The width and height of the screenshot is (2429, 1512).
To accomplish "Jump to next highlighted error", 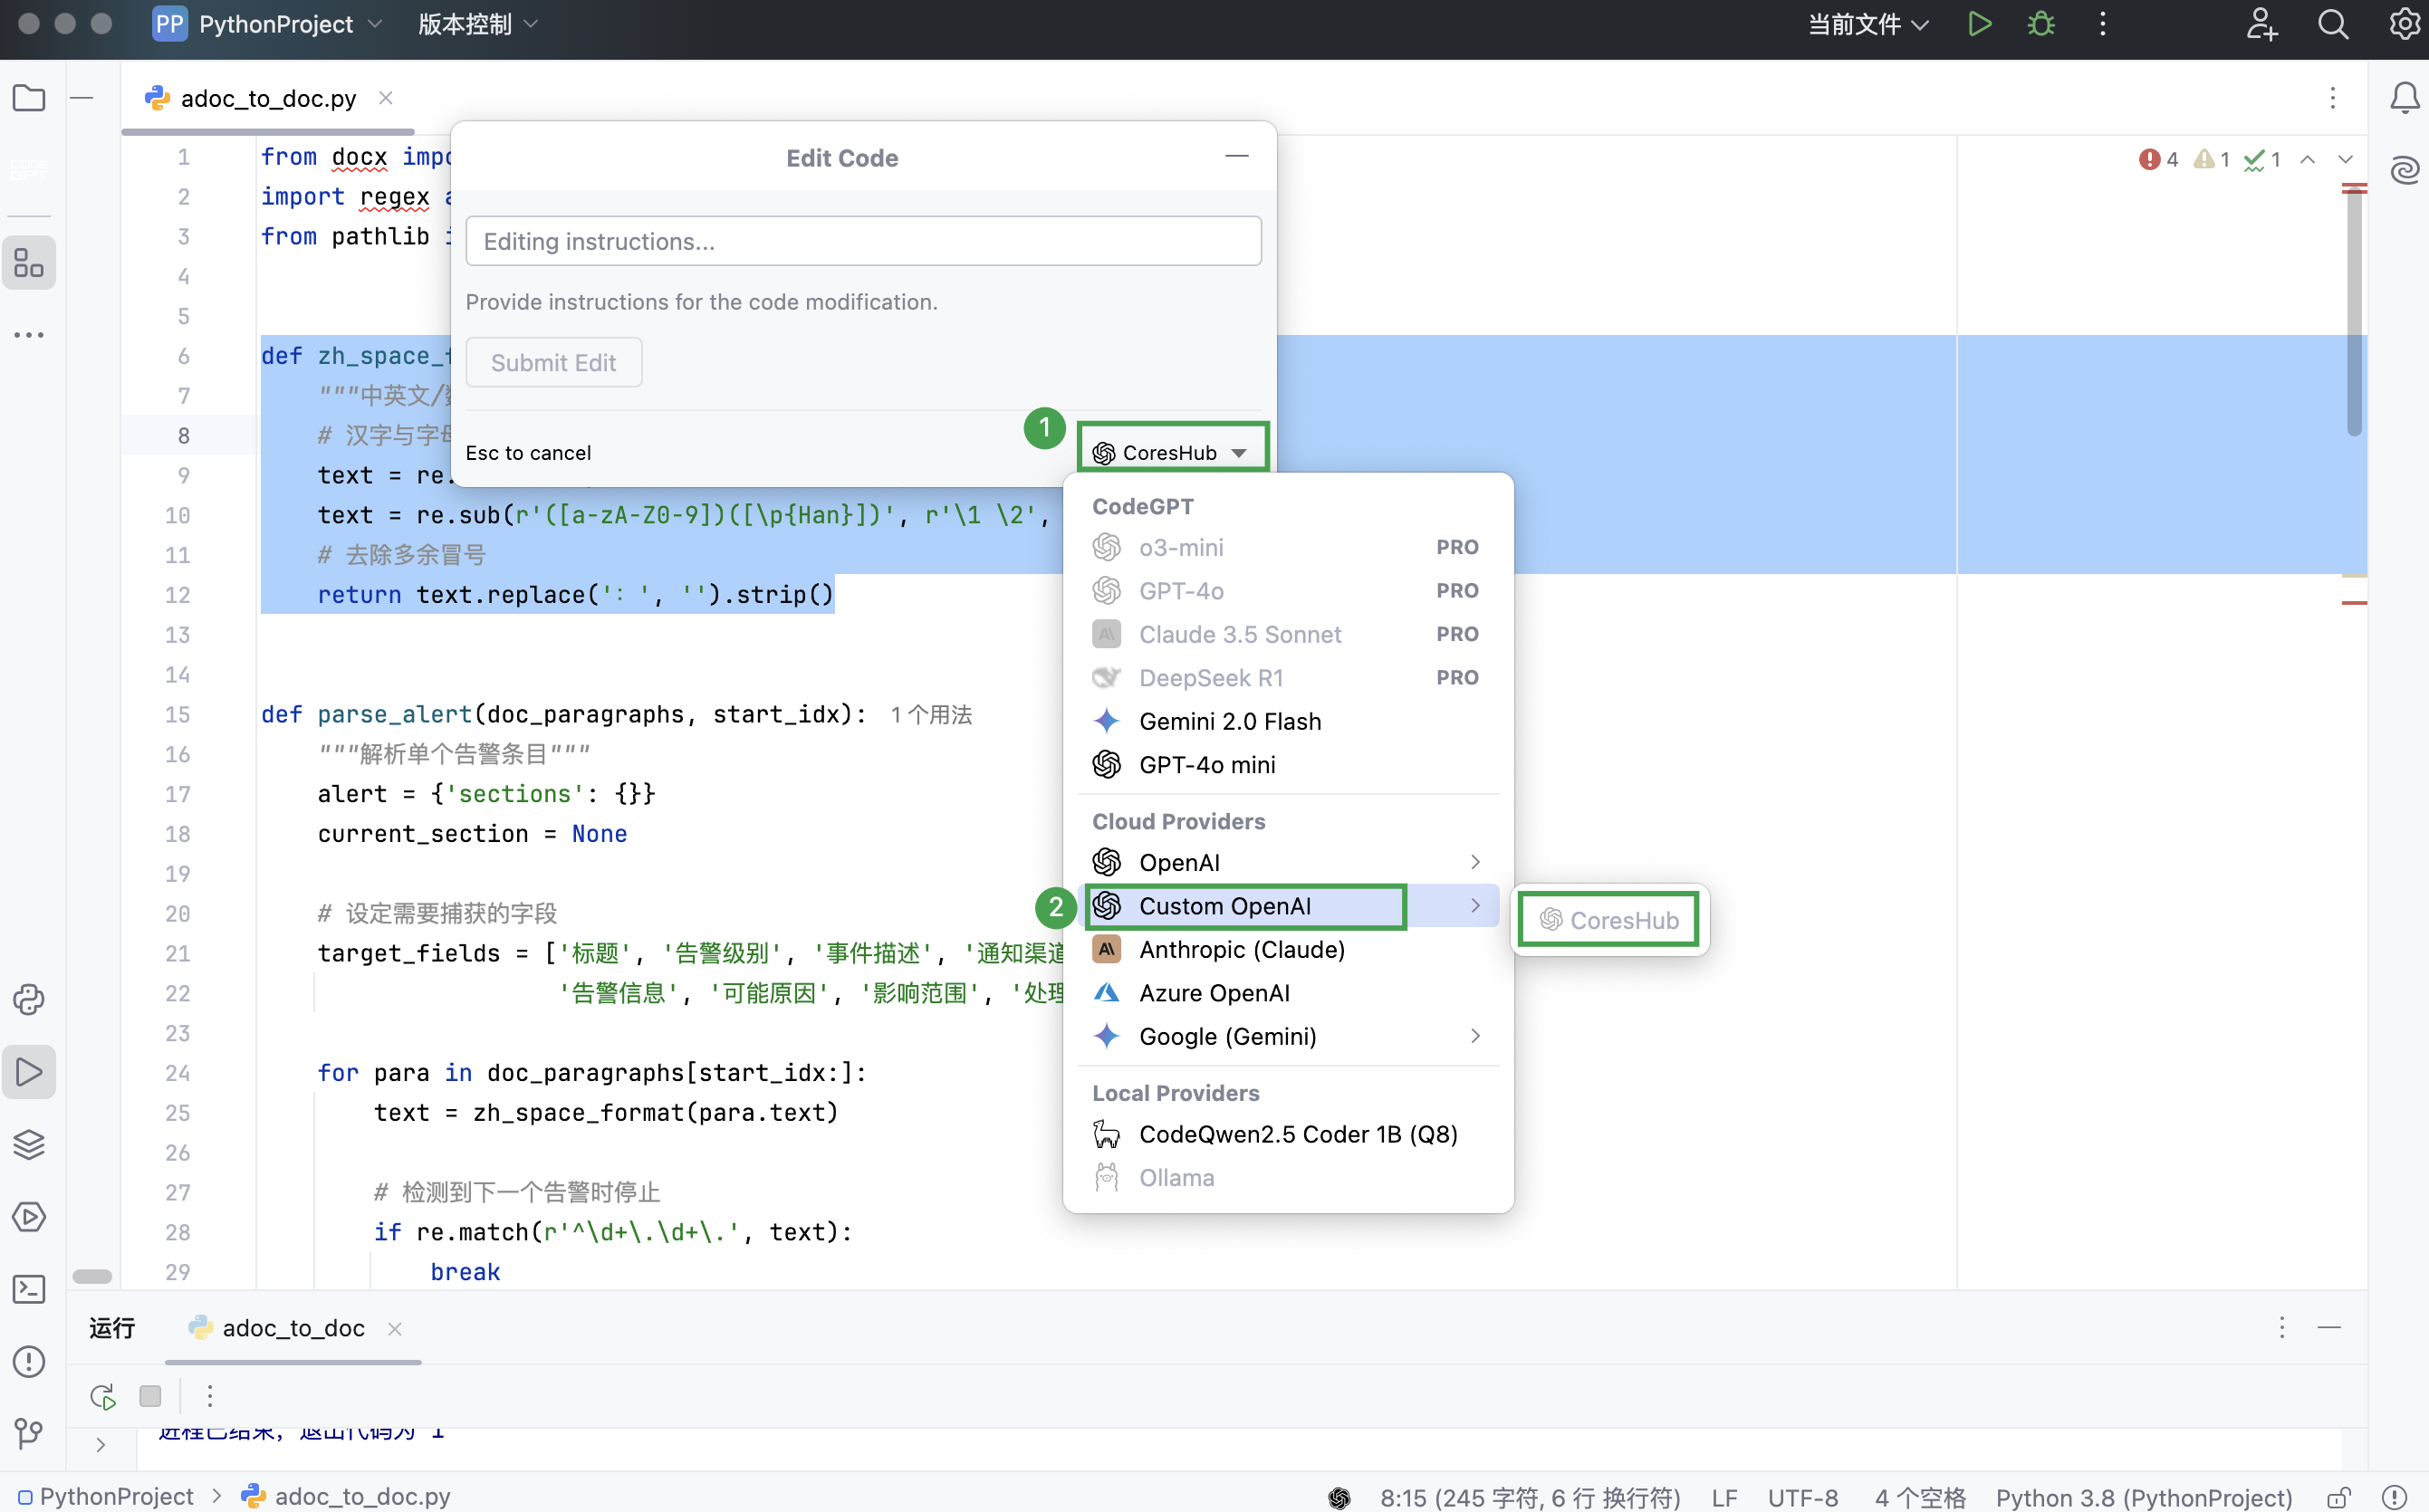I will pyautogui.click(x=2345, y=160).
